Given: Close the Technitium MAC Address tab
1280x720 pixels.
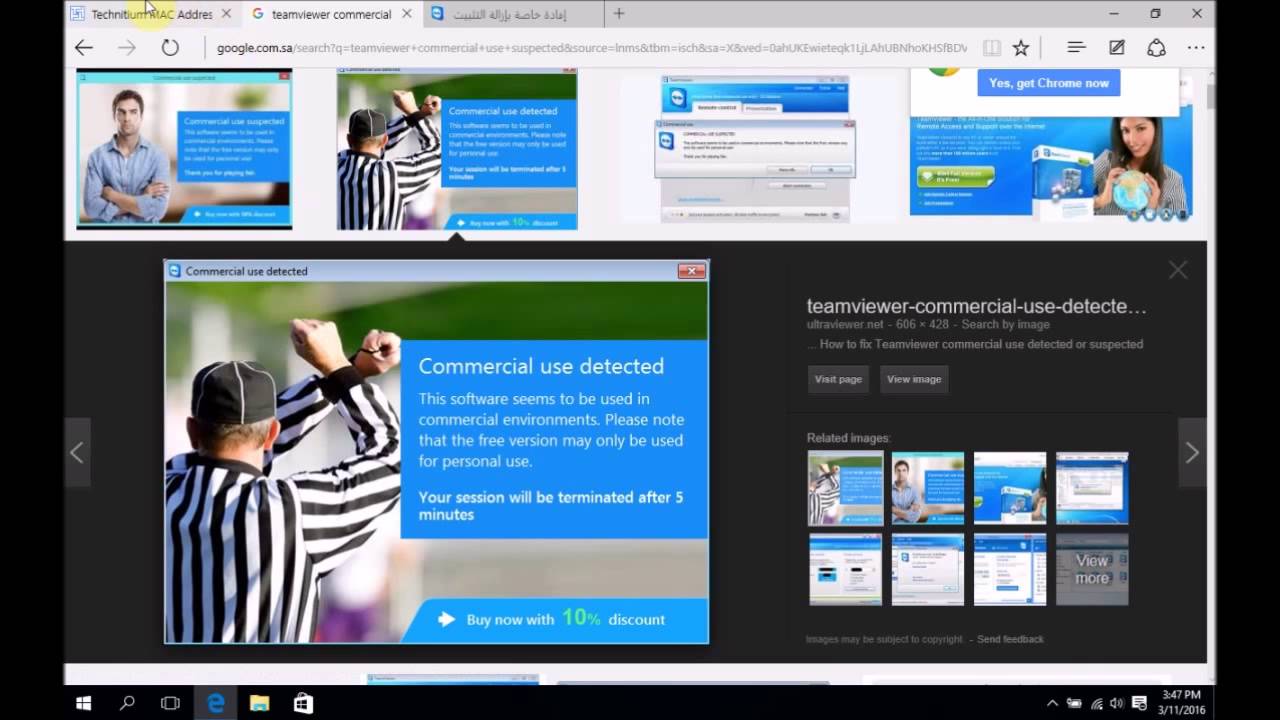Looking at the screenshot, I should [x=226, y=14].
